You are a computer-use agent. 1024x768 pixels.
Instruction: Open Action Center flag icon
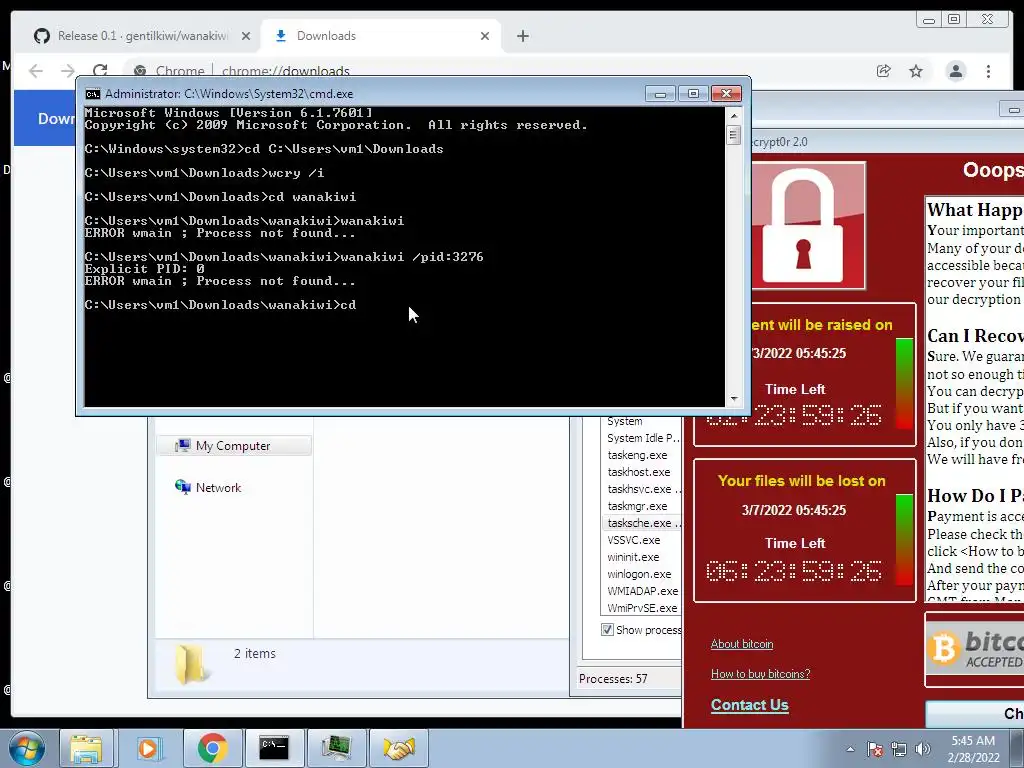(x=875, y=749)
